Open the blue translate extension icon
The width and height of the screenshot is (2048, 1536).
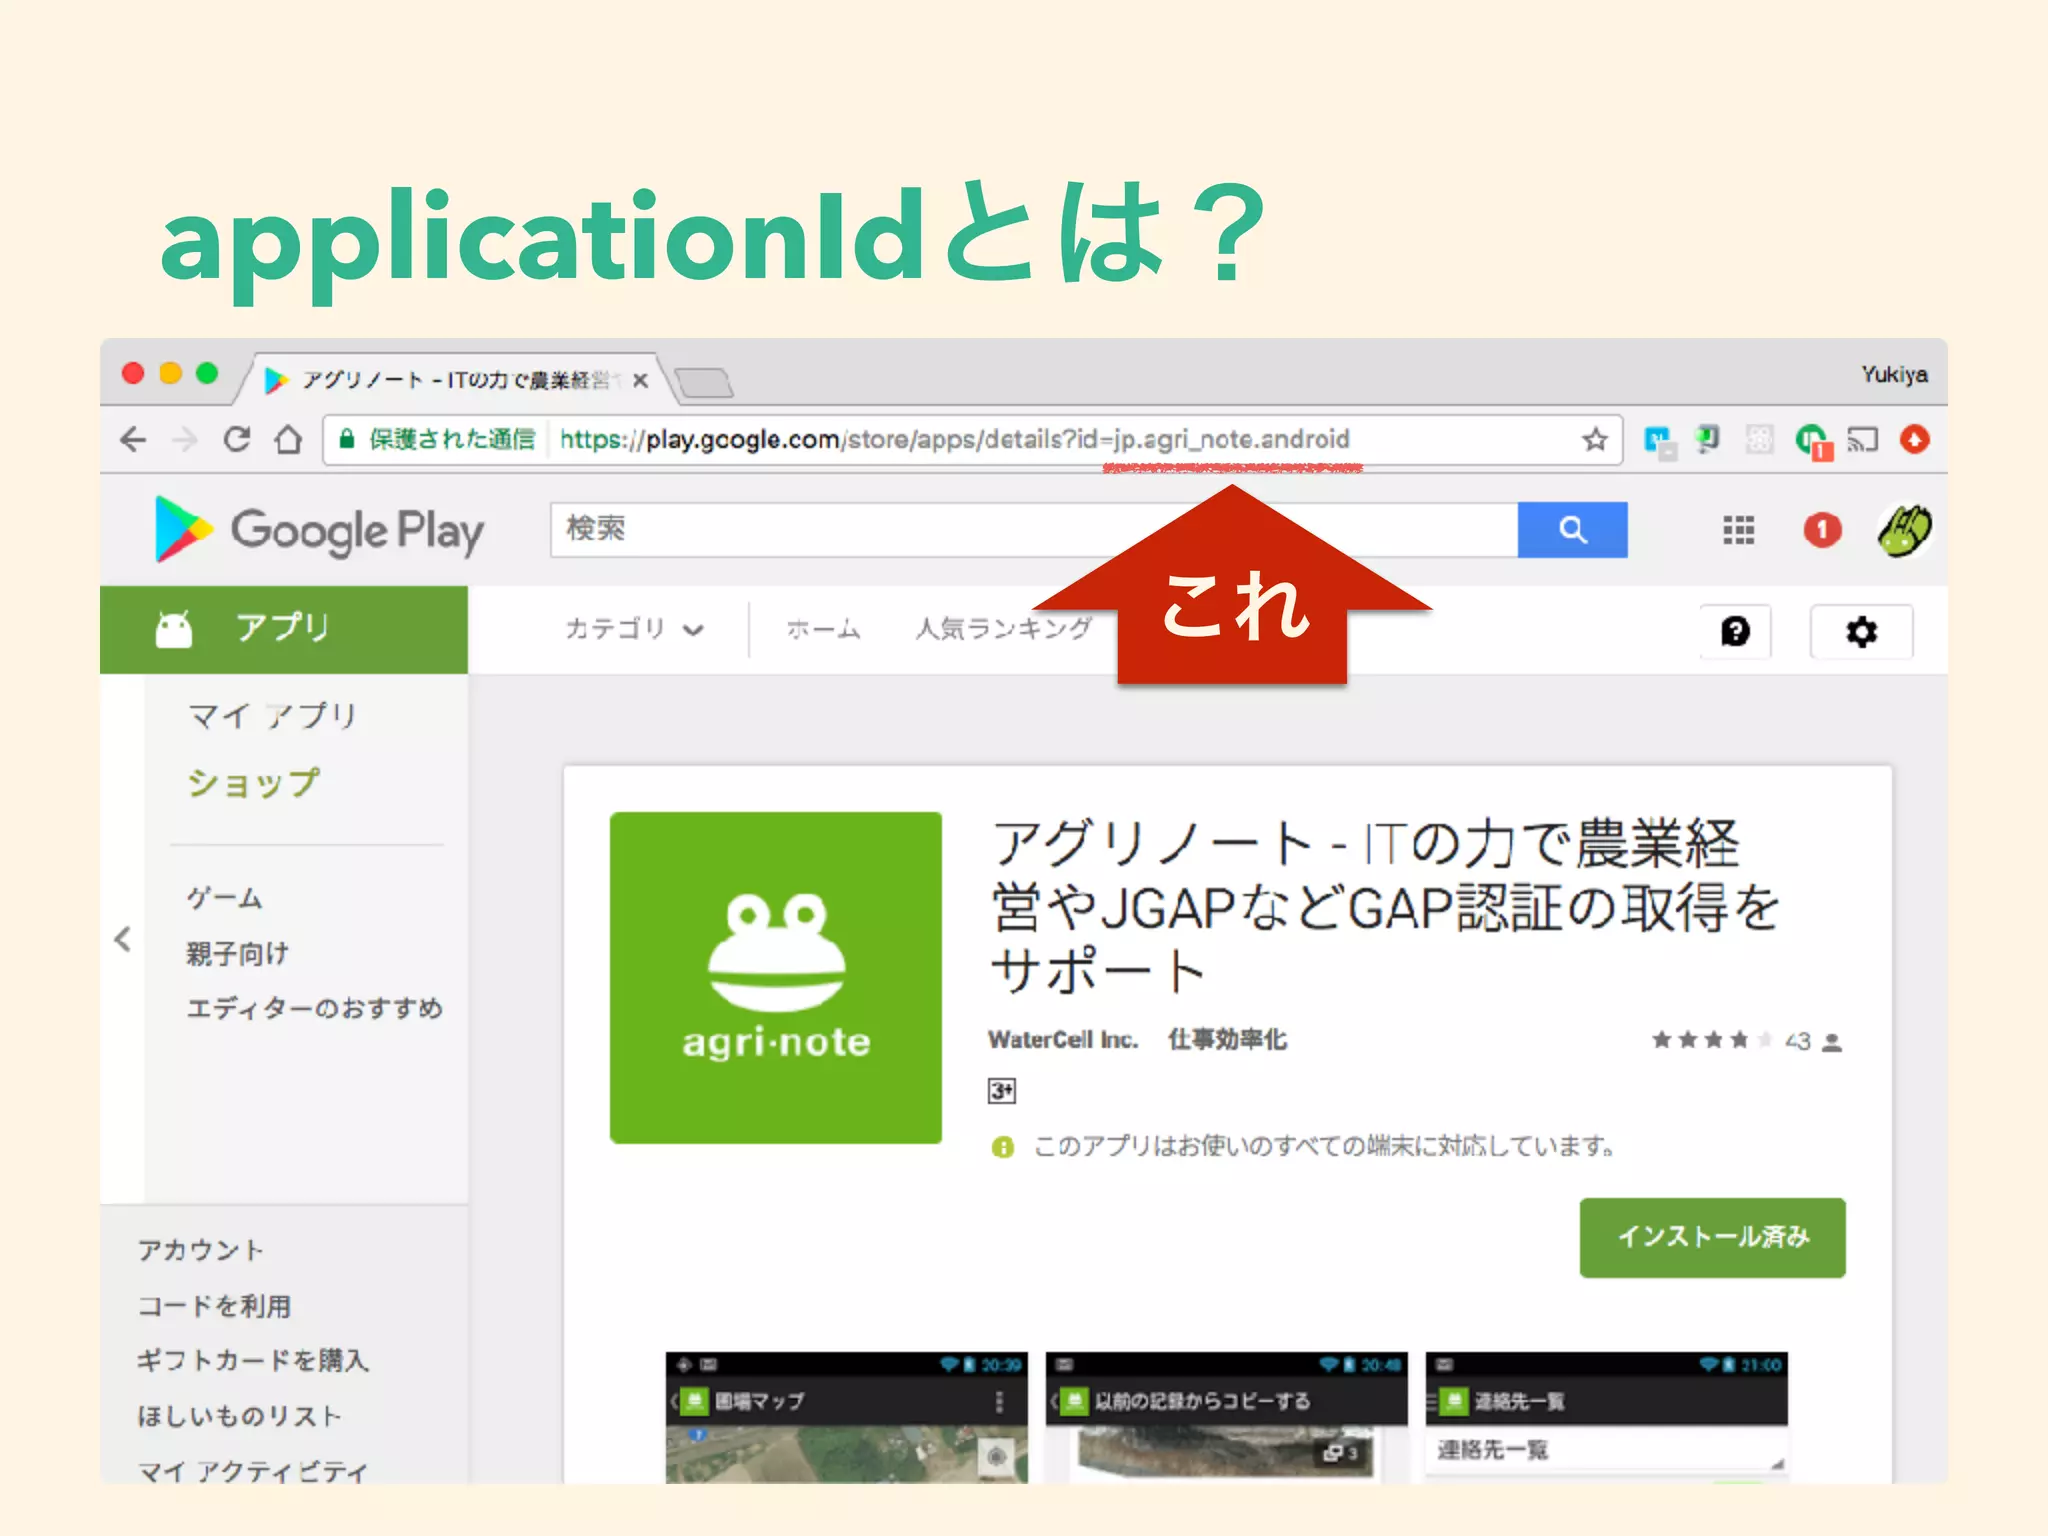pyautogui.click(x=1660, y=442)
